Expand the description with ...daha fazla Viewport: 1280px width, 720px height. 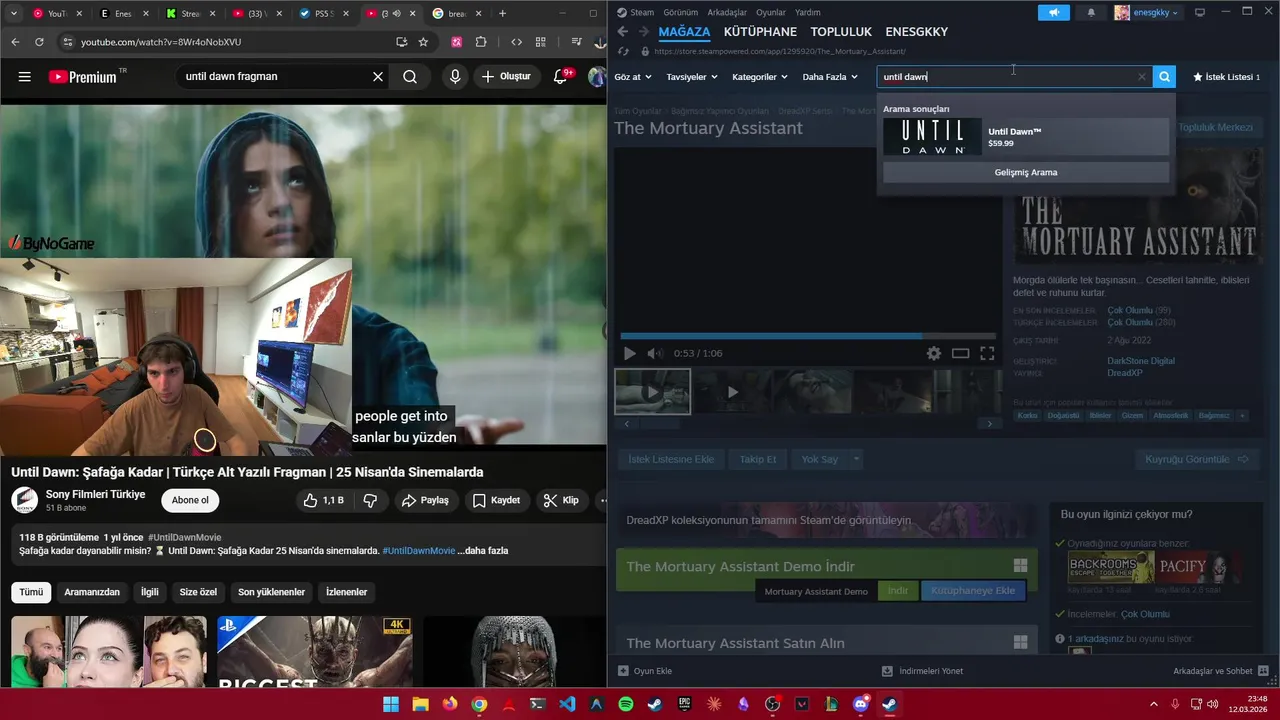pyautogui.click(x=483, y=551)
